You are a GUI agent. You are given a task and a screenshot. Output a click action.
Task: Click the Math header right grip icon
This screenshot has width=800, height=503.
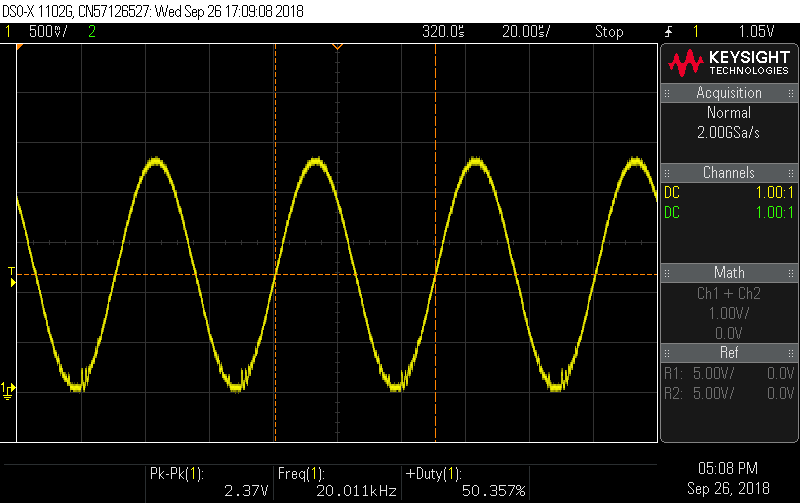(791, 273)
